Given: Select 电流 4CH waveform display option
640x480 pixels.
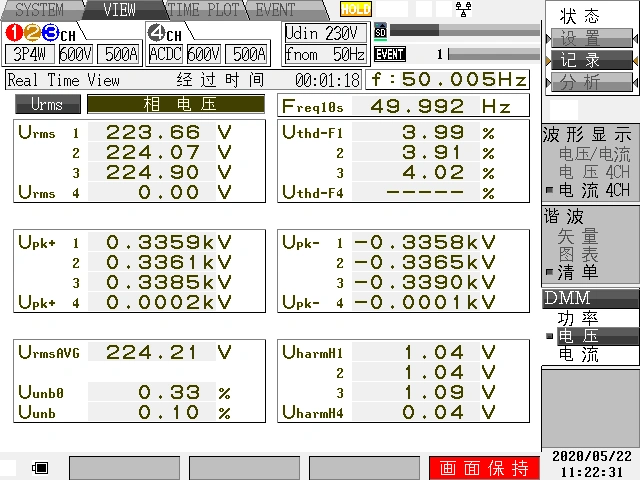Looking at the screenshot, I should click(x=594, y=190).
